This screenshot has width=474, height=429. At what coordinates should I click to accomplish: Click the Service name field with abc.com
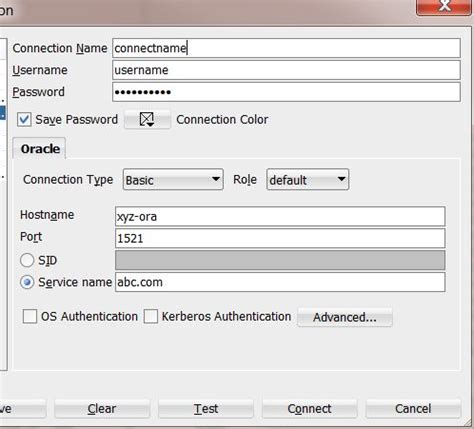point(280,282)
